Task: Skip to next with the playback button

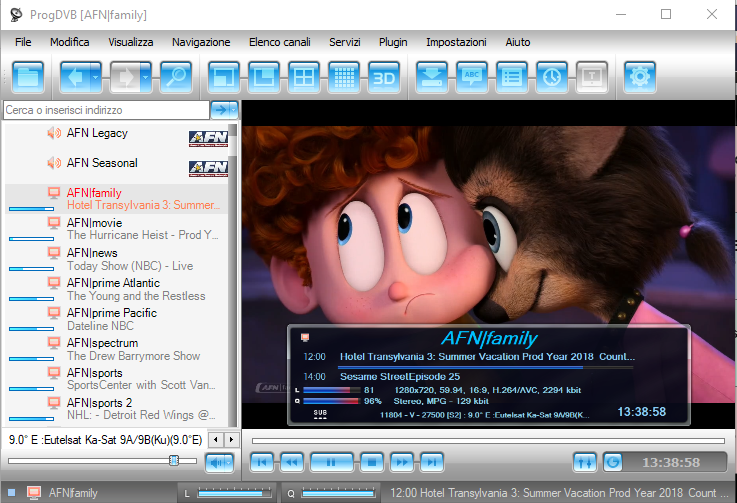Action: pyautogui.click(x=432, y=463)
